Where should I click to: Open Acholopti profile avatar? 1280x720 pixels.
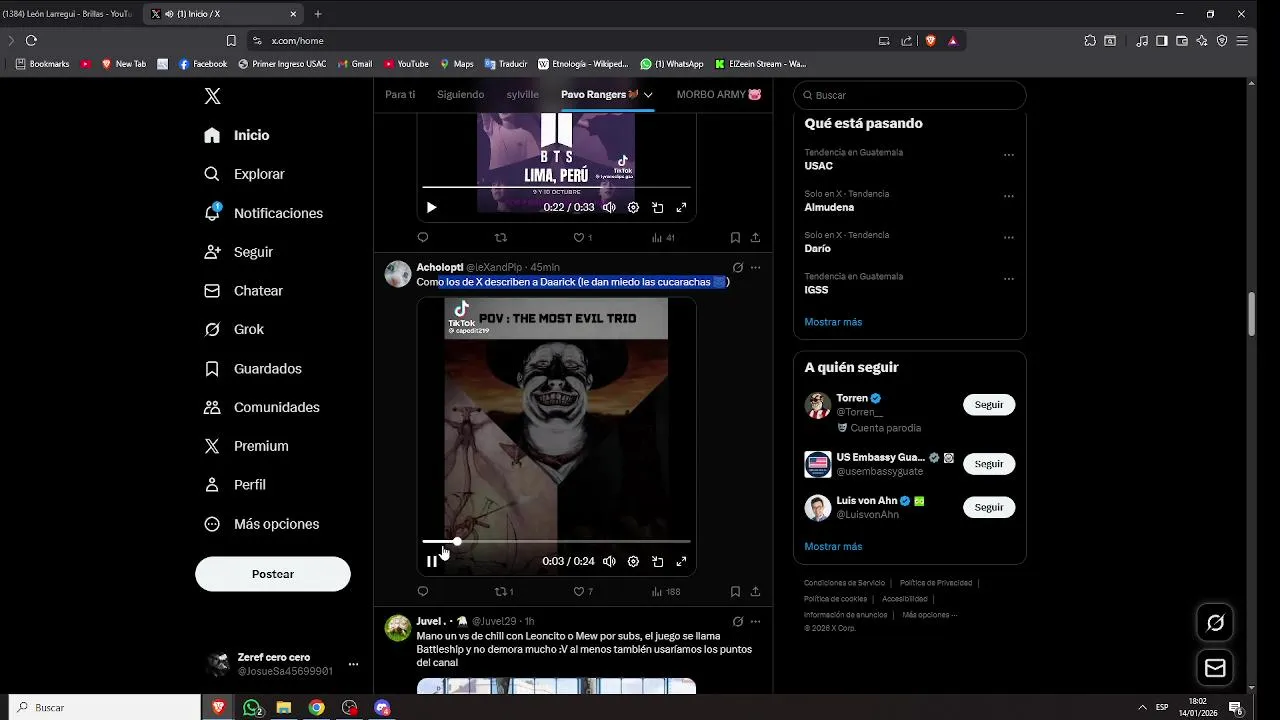point(398,274)
